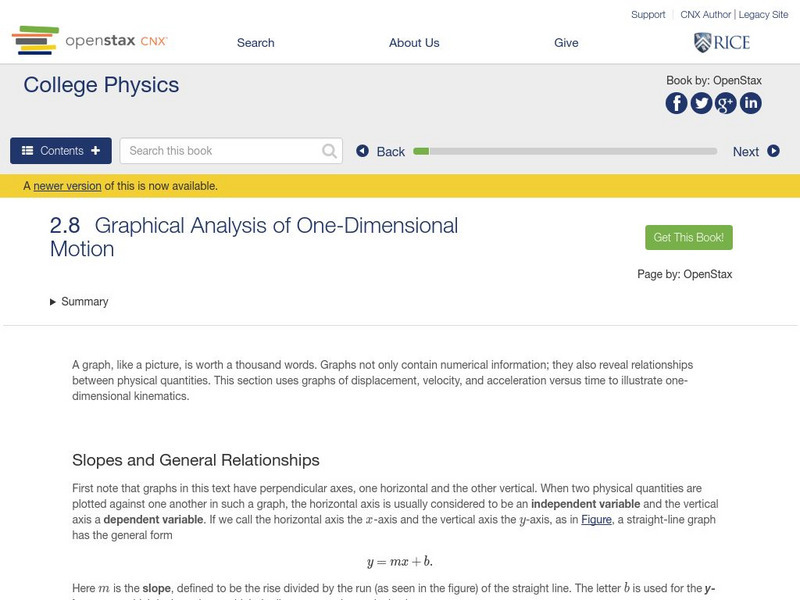Open the Give menu item
800x600 pixels.
tap(566, 43)
